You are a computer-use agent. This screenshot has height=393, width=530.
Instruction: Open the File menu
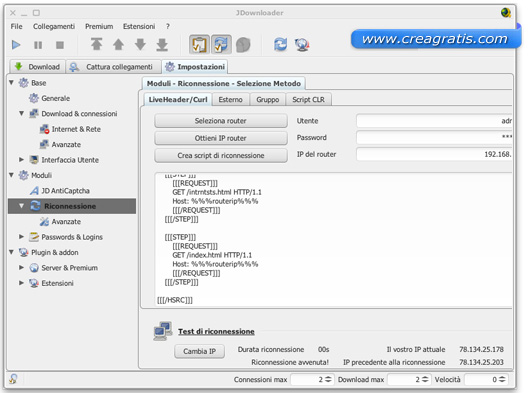[x=16, y=26]
